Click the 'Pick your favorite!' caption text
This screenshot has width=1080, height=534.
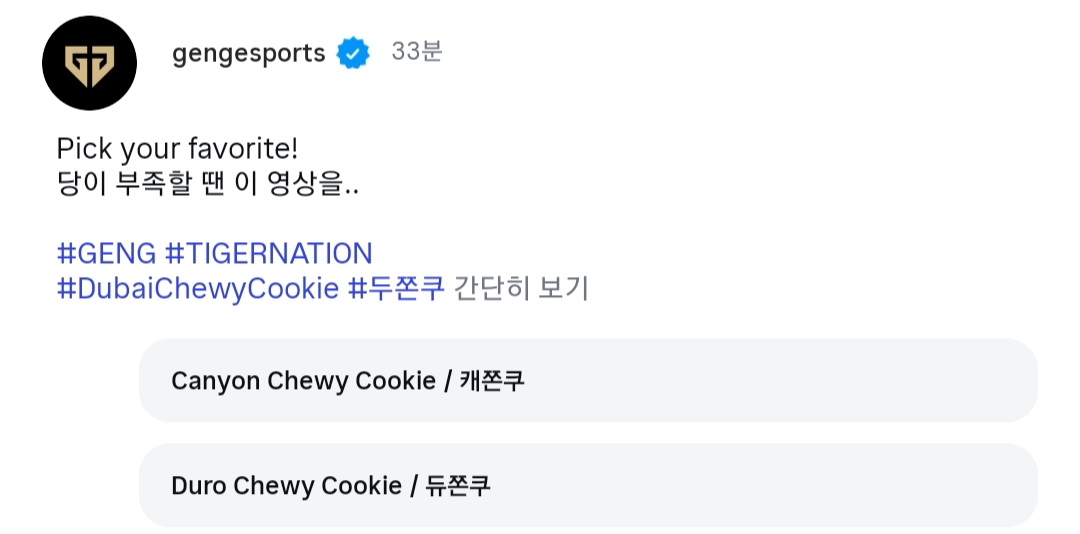click(177, 150)
